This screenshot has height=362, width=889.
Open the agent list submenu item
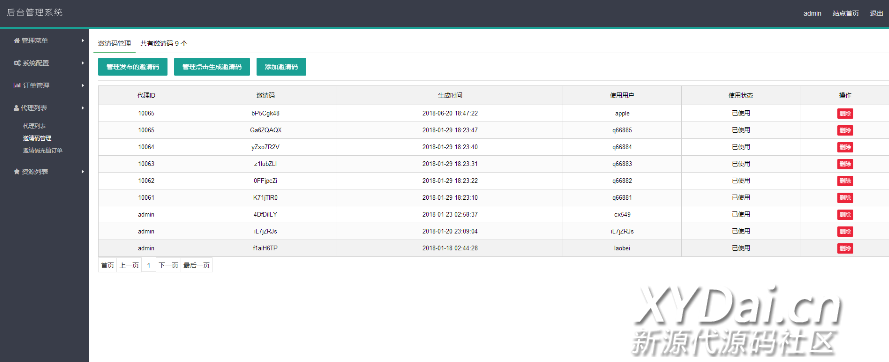[34, 125]
